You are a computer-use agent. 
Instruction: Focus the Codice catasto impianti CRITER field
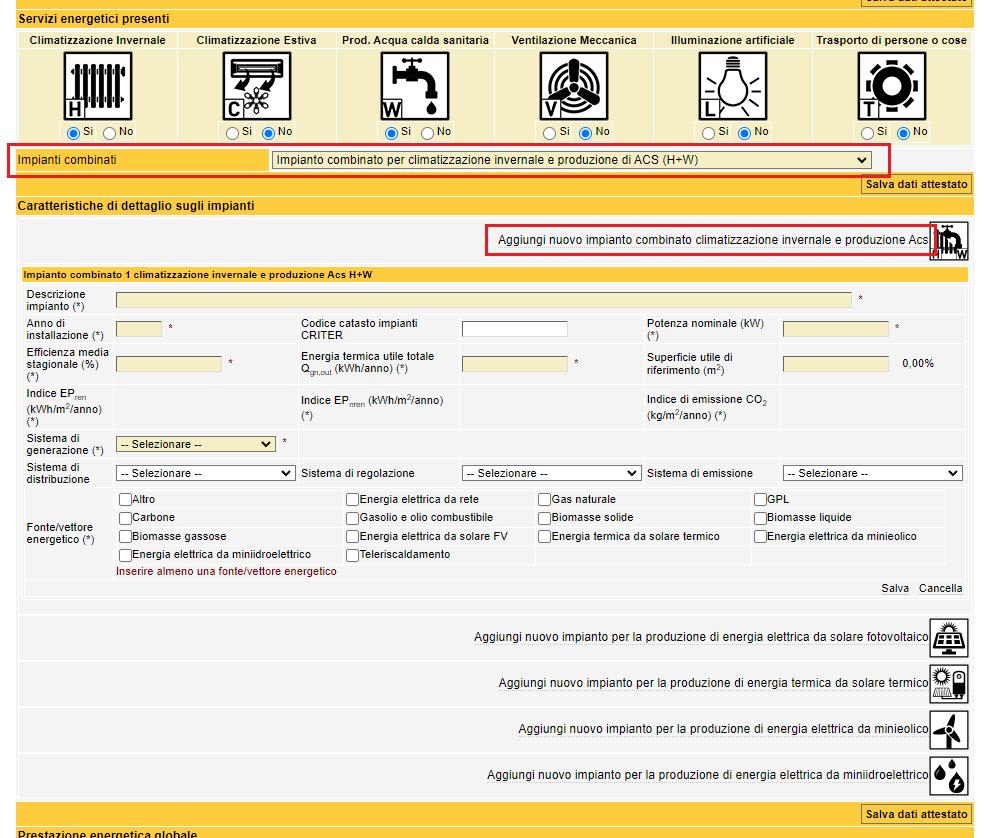coord(514,329)
